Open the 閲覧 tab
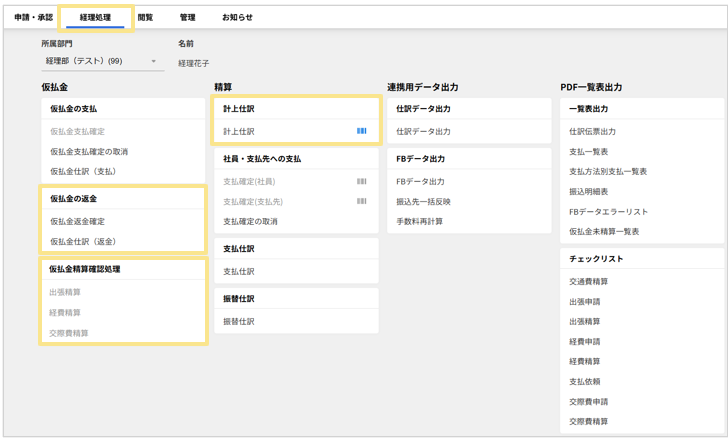 point(145,17)
